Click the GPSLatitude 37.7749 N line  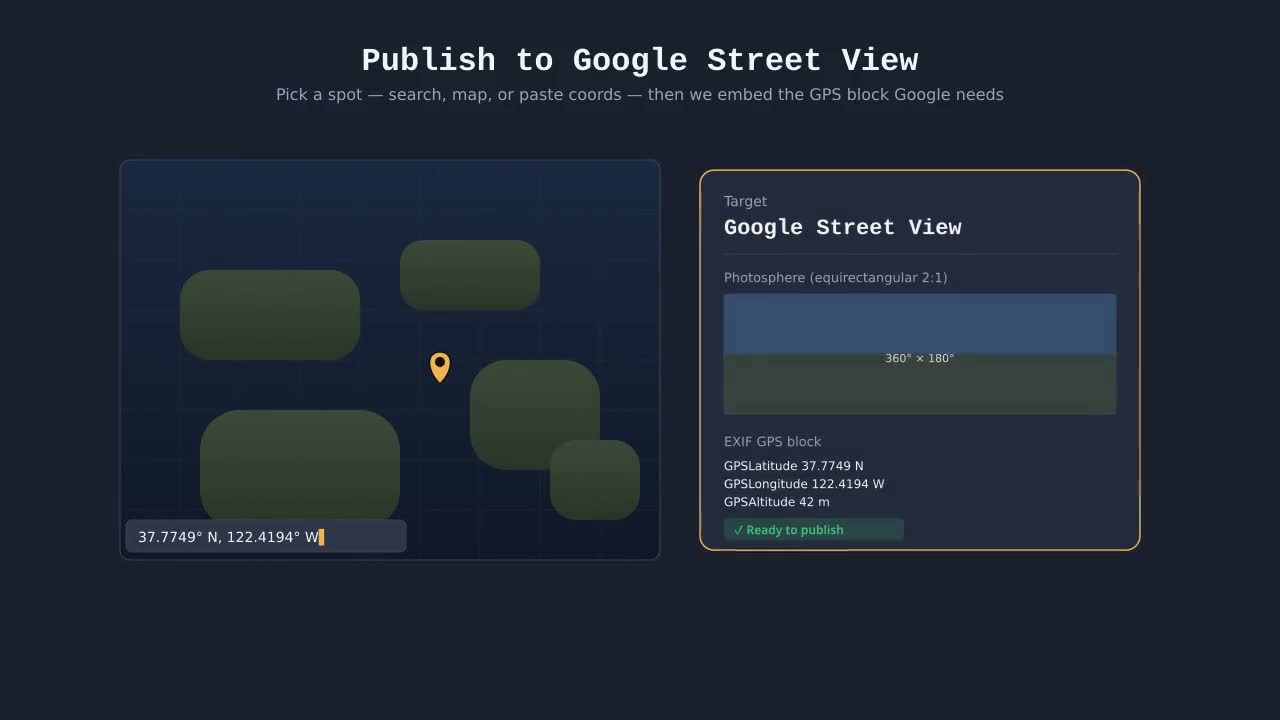(x=794, y=466)
